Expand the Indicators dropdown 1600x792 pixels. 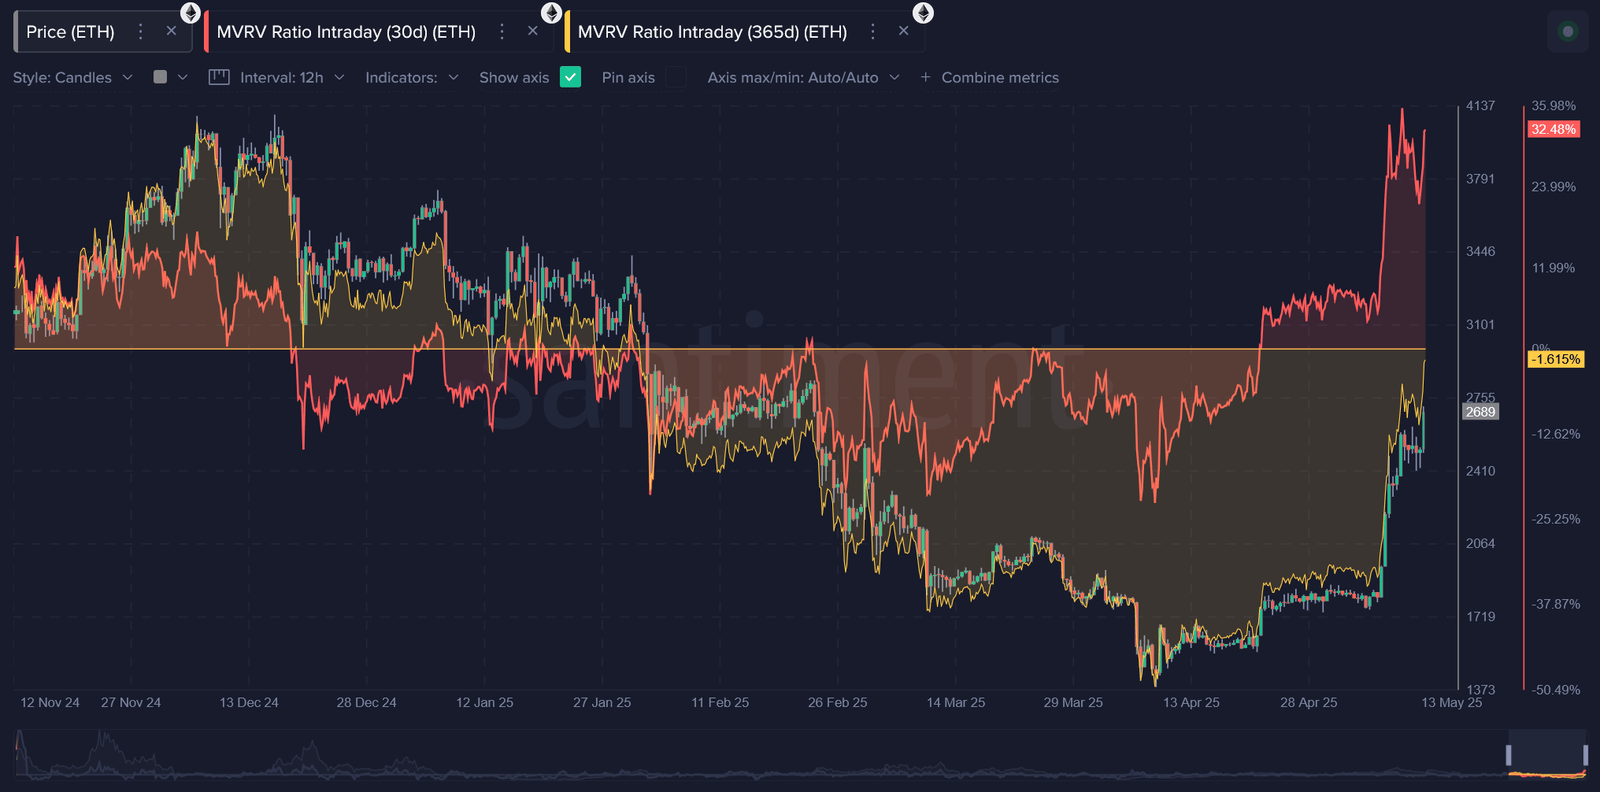pos(411,77)
